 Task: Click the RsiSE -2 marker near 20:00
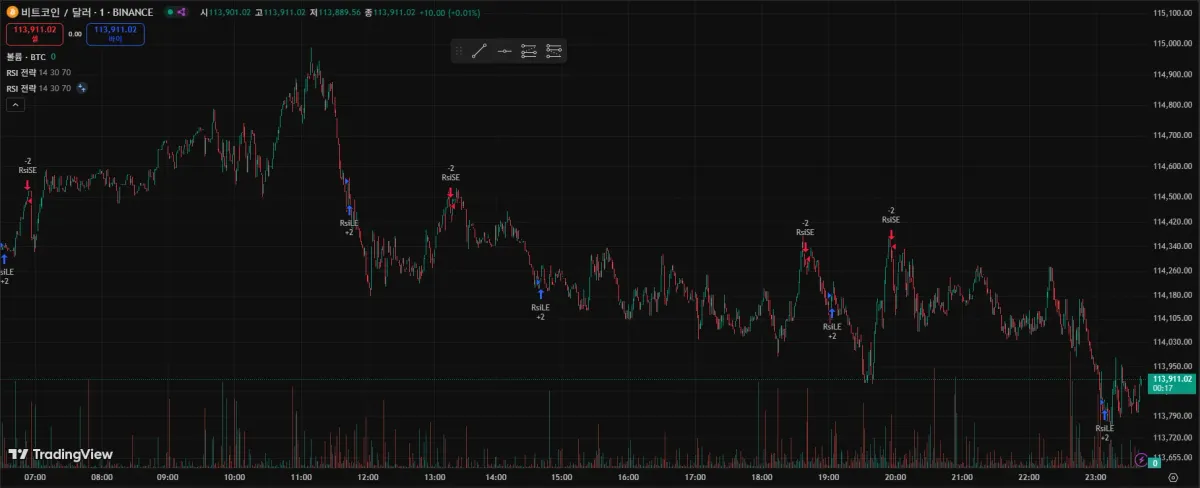(890, 222)
